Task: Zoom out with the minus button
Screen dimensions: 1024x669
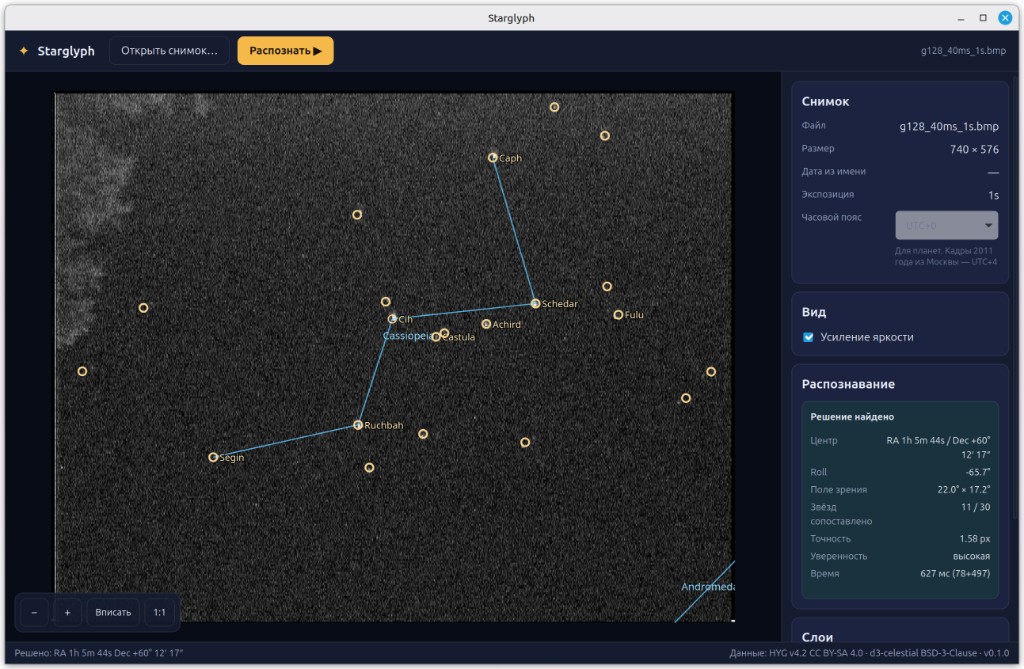Action: 35,612
